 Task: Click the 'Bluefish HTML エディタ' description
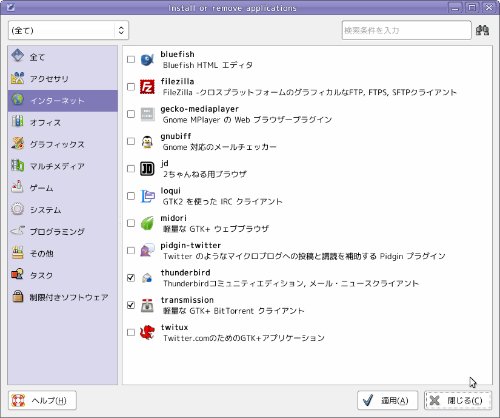pyautogui.click(x=207, y=65)
